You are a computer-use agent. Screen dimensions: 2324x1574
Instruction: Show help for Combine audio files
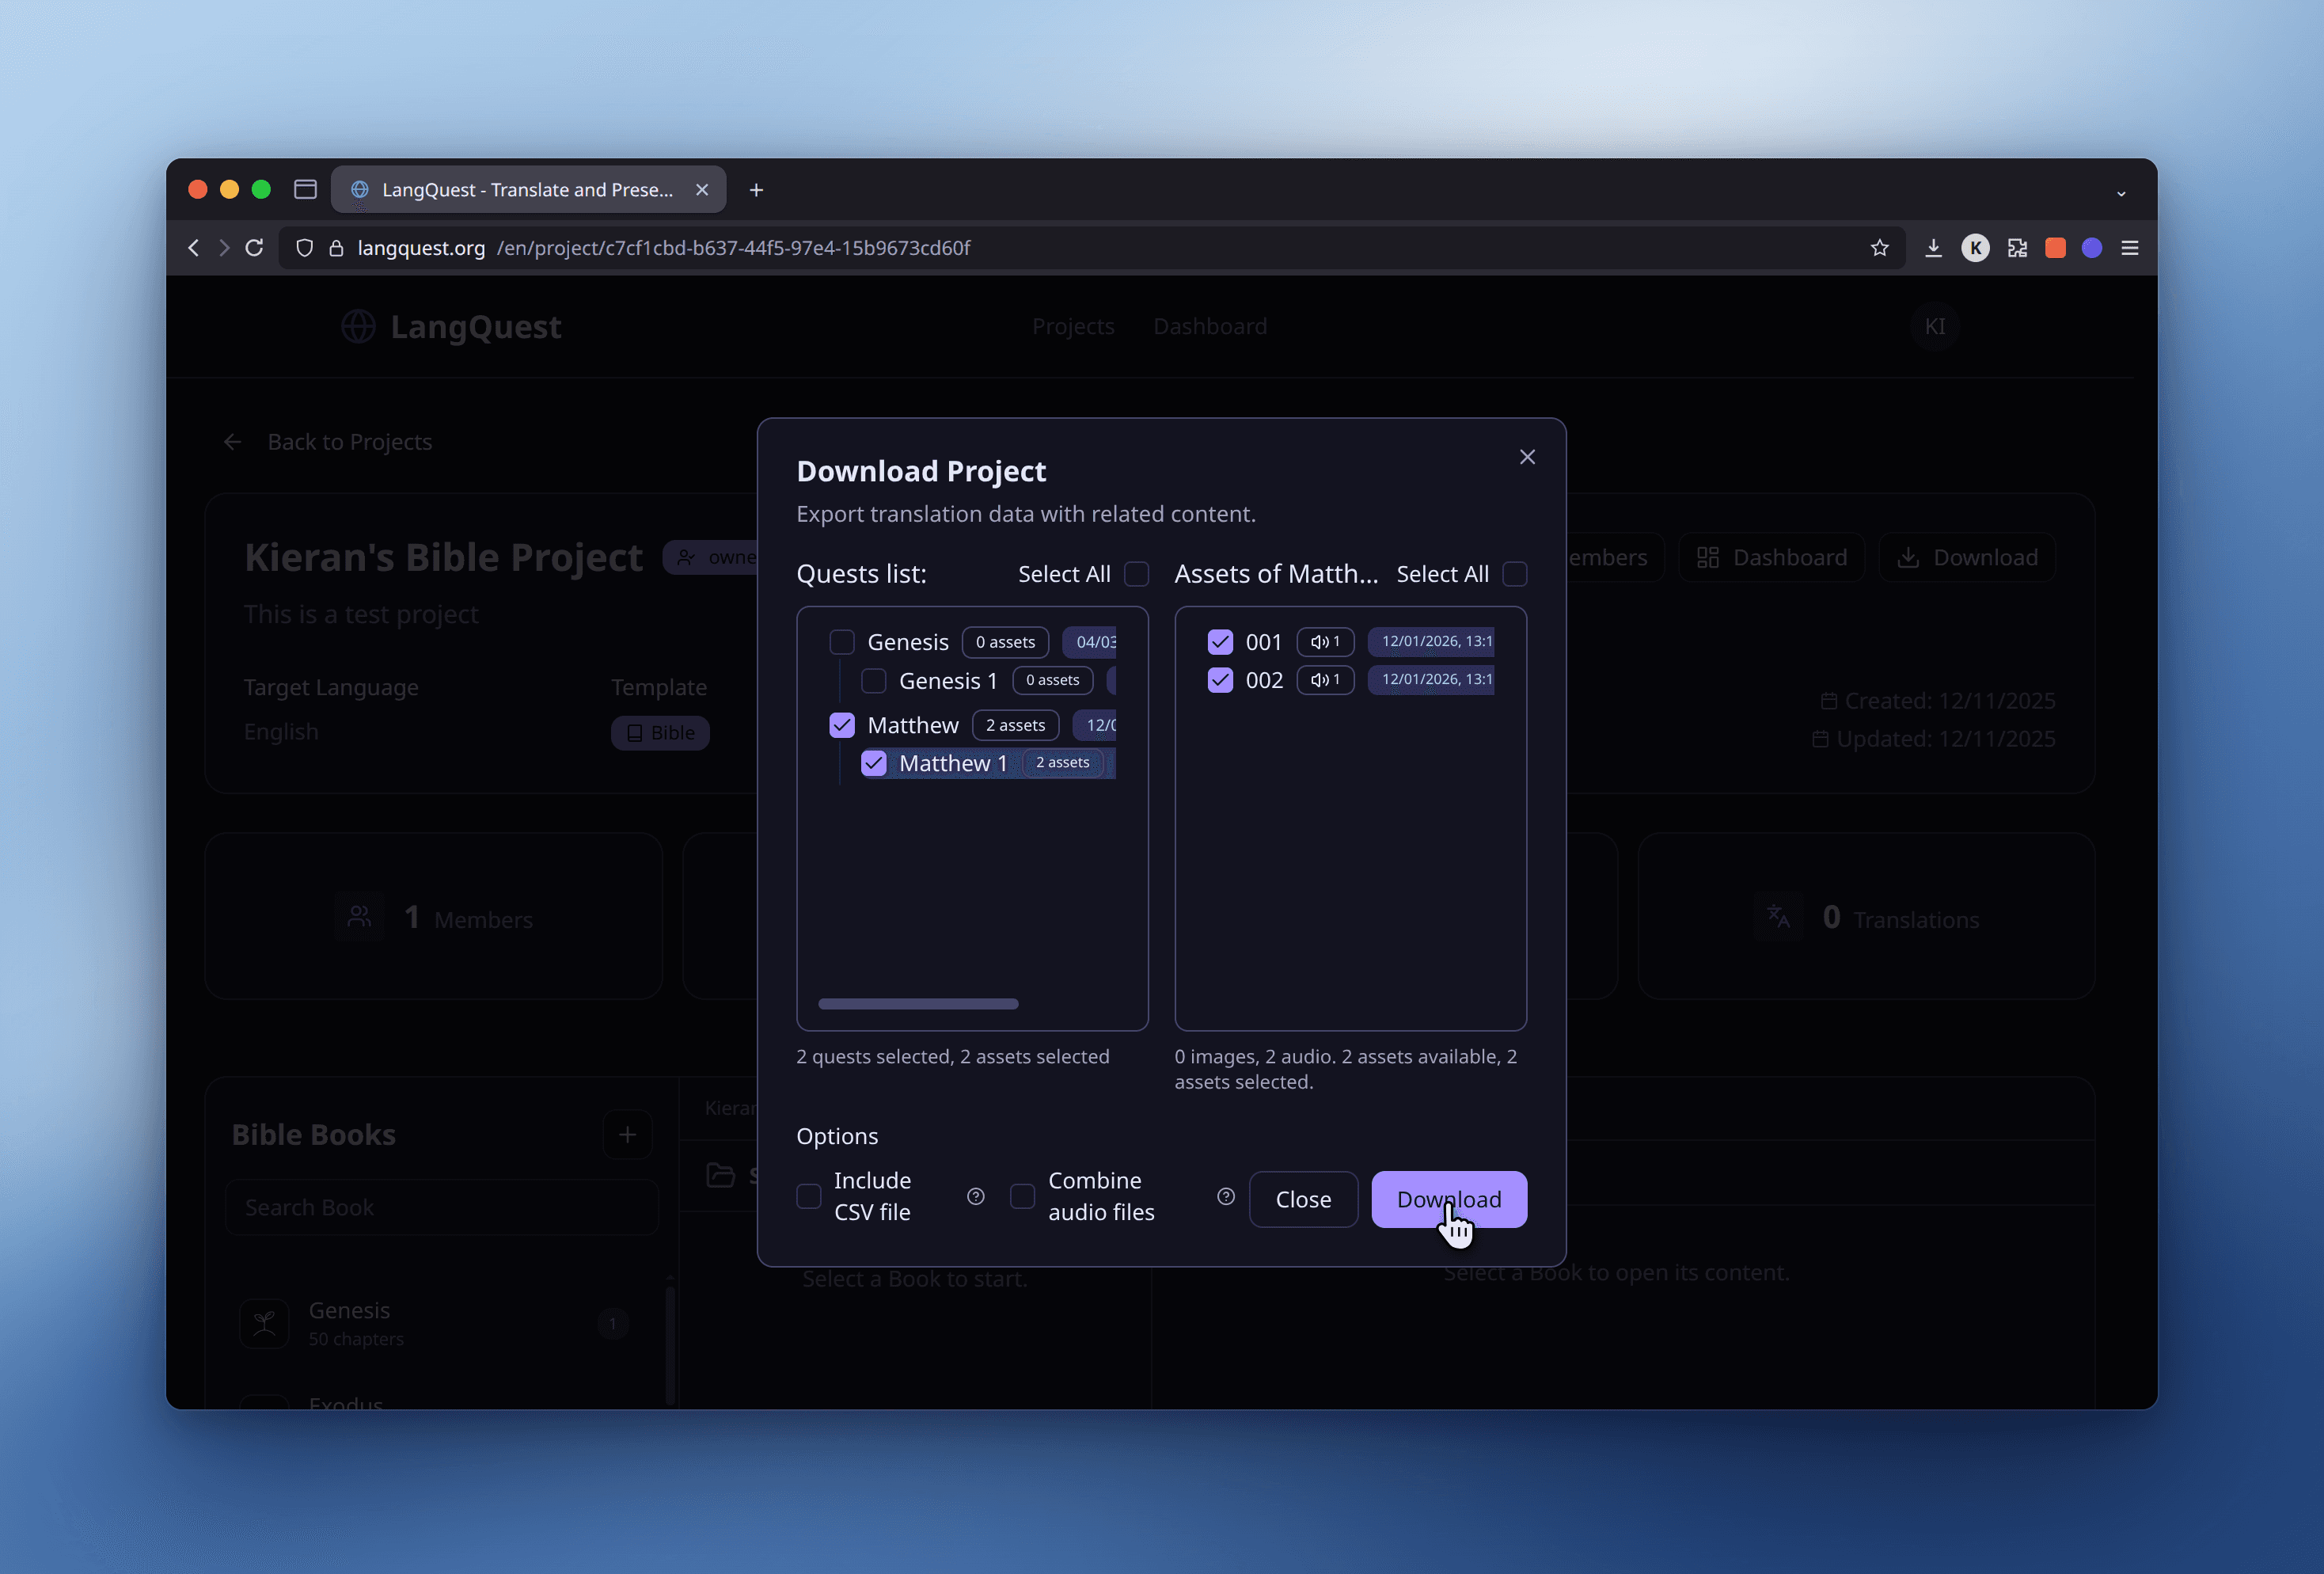[1226, 1196]
